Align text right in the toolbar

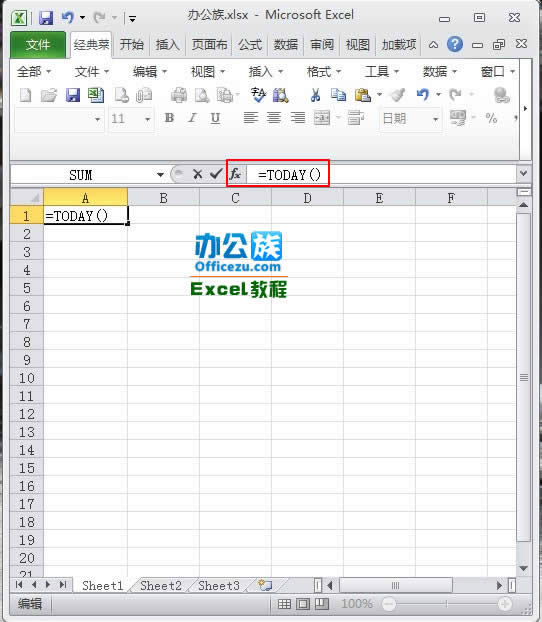(298, 118)
